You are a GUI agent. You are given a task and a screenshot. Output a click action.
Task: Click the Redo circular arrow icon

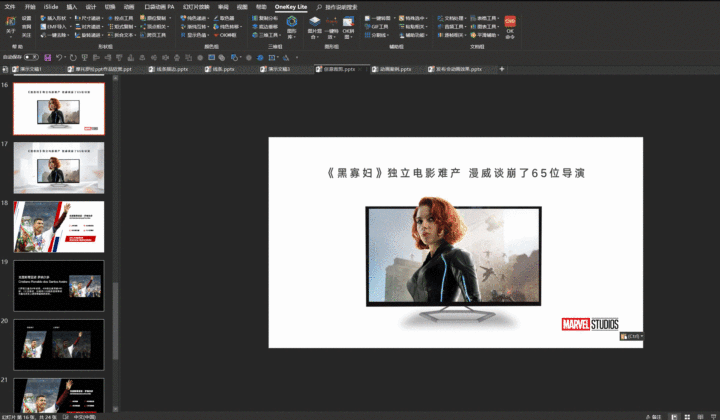point(73,57)
